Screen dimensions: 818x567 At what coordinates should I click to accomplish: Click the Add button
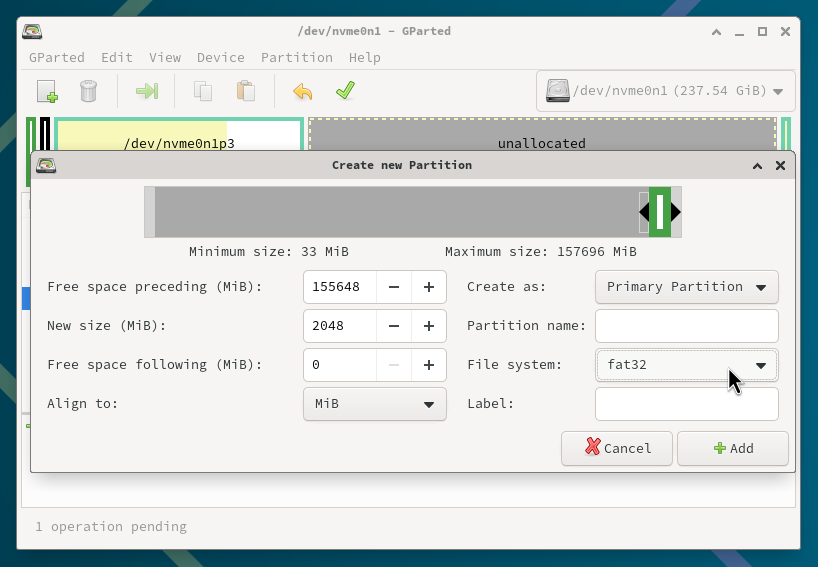(x=733, y=448)
